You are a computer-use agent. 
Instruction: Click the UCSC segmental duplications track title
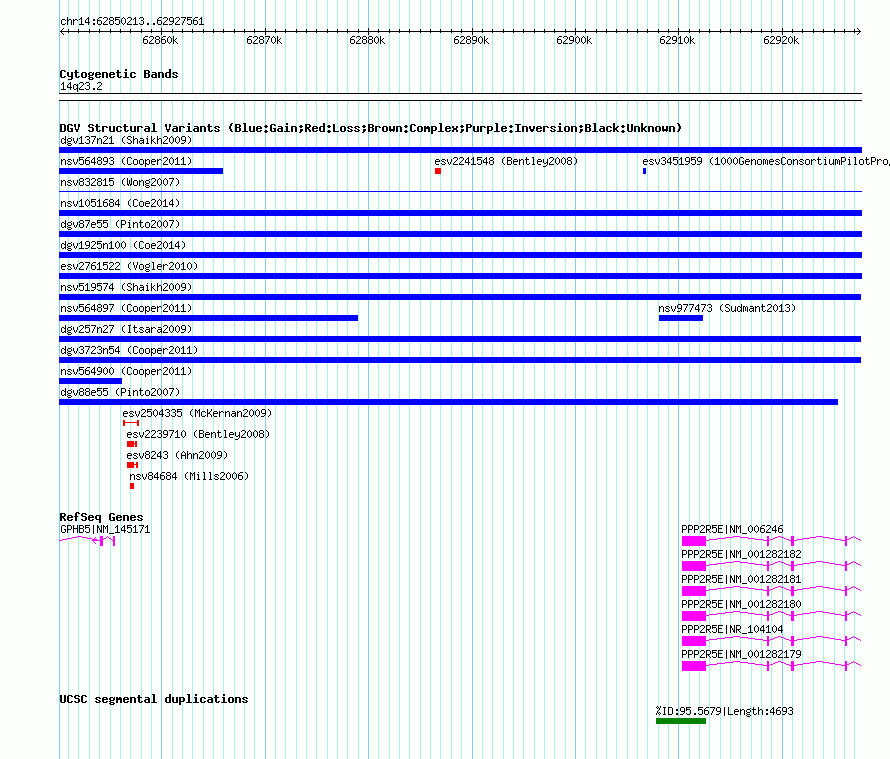pos(154,699)
